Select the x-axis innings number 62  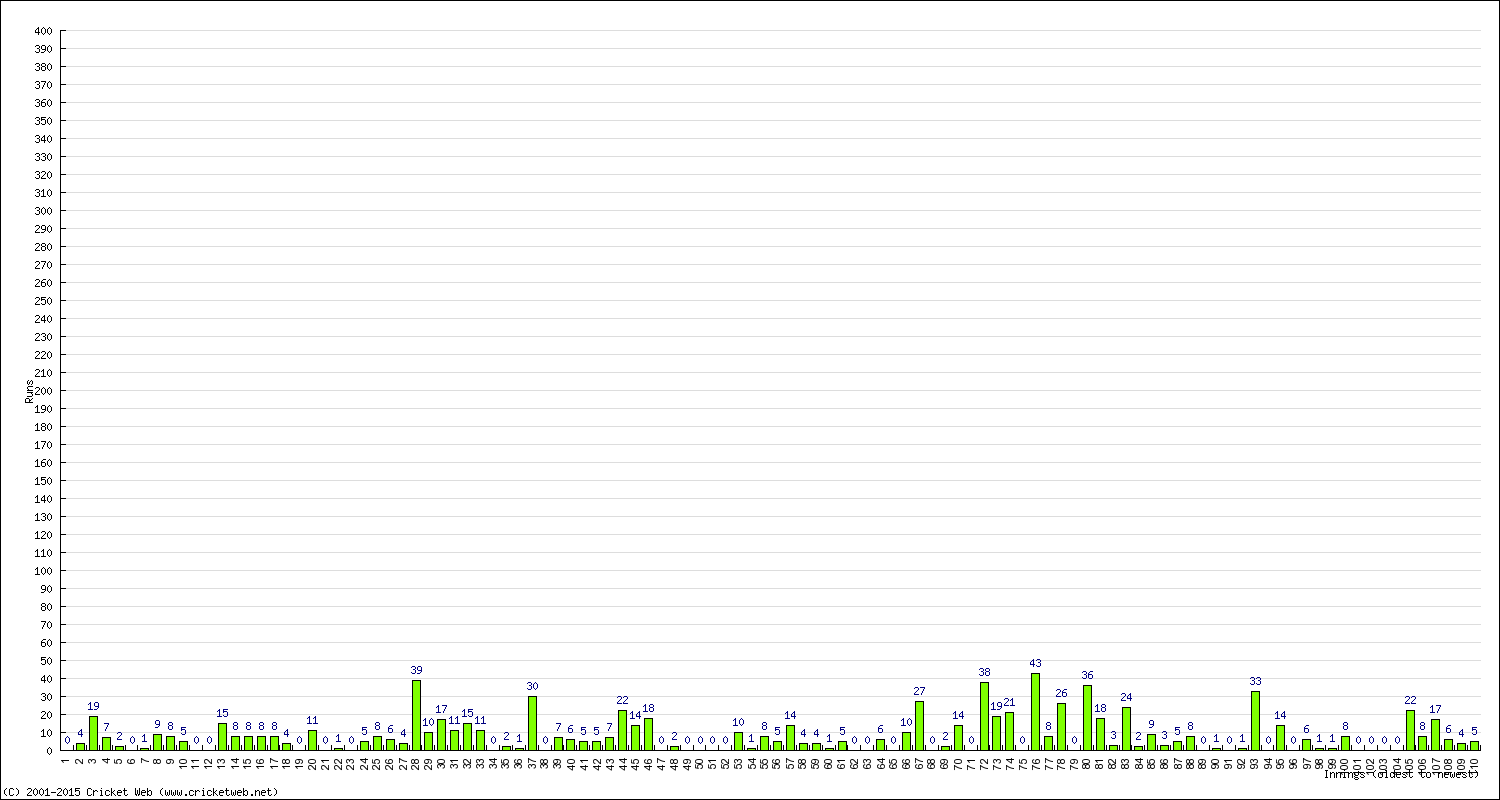[855, 762]
